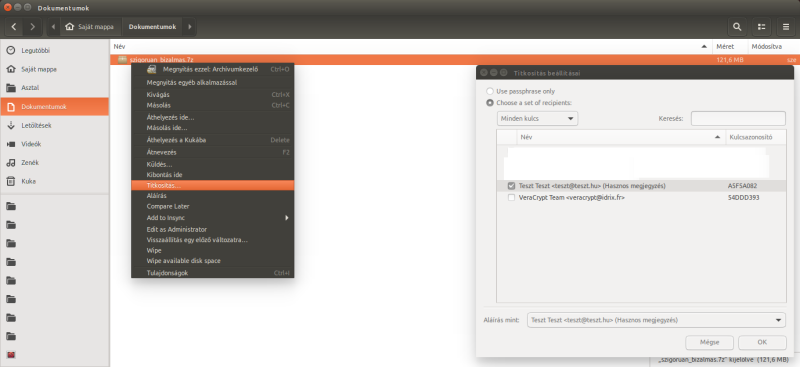Open search with the magnifier icon

pos(737,27)
